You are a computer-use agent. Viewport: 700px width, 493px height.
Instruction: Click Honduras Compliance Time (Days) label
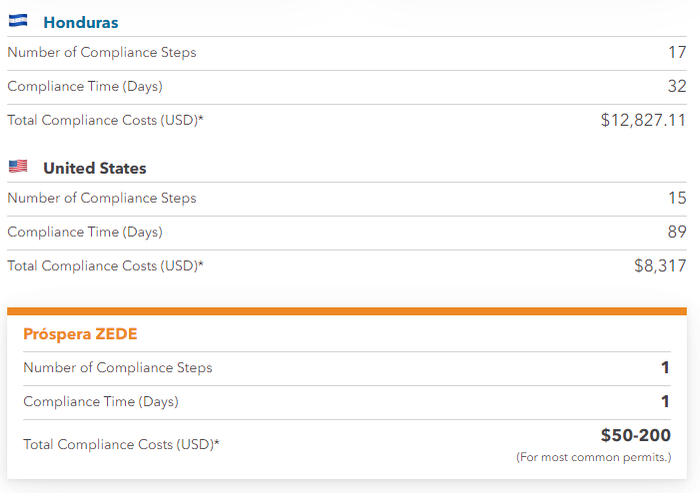[x=85, y=86]
